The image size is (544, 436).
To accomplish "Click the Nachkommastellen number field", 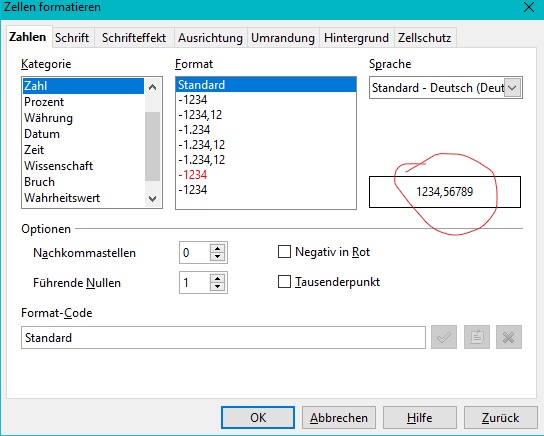I will [195, 253].
